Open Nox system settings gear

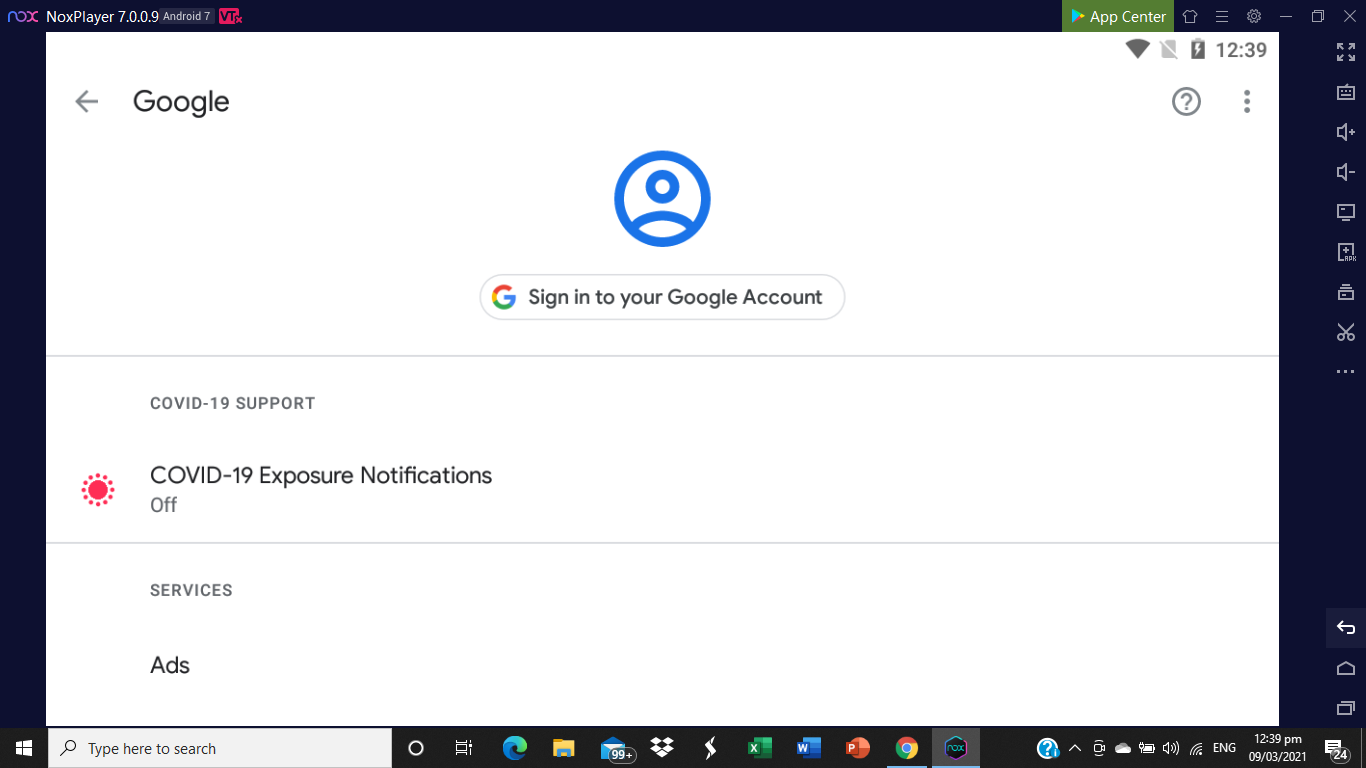[1253, 16]
